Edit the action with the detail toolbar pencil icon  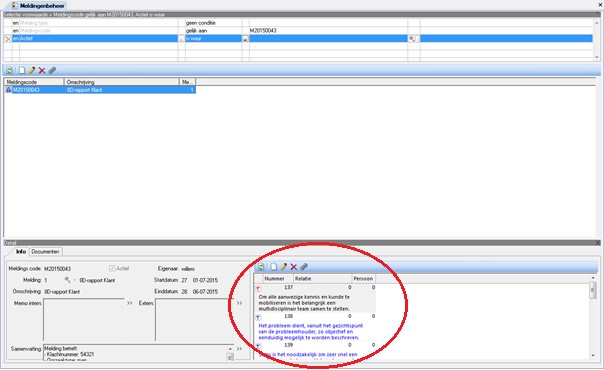[x=284, y=267]
